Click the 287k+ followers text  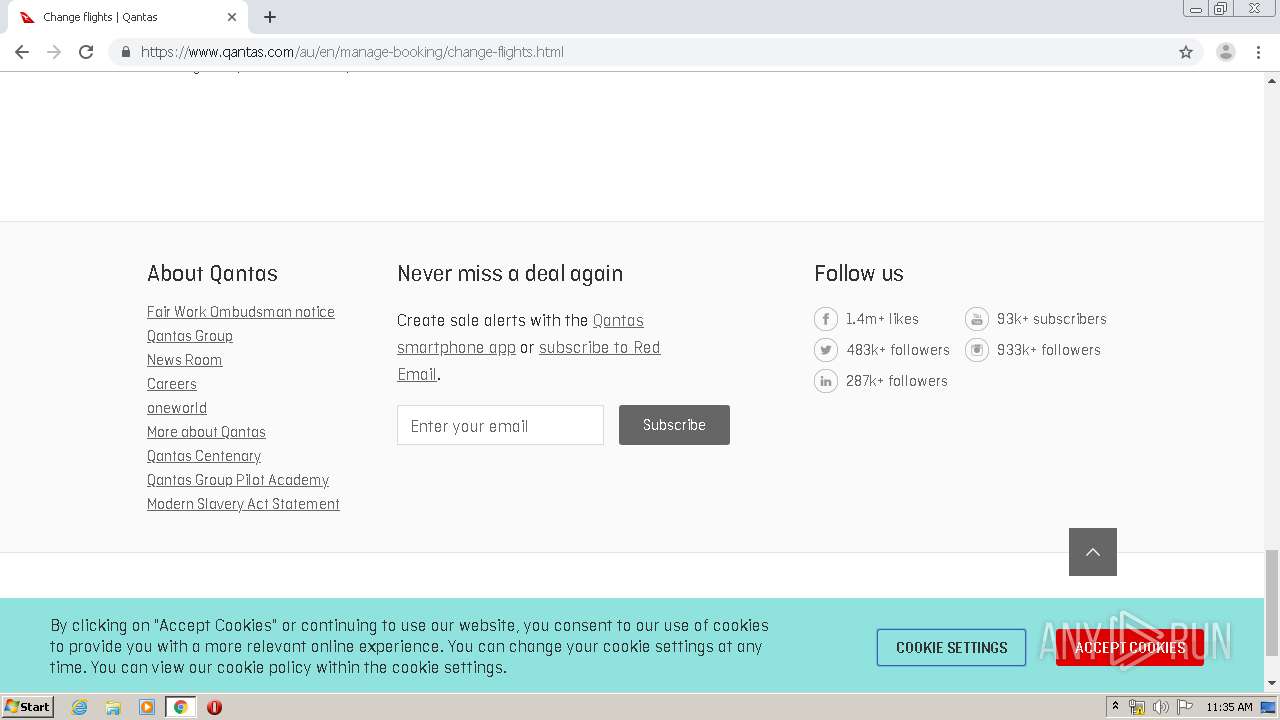coord(897,381)
